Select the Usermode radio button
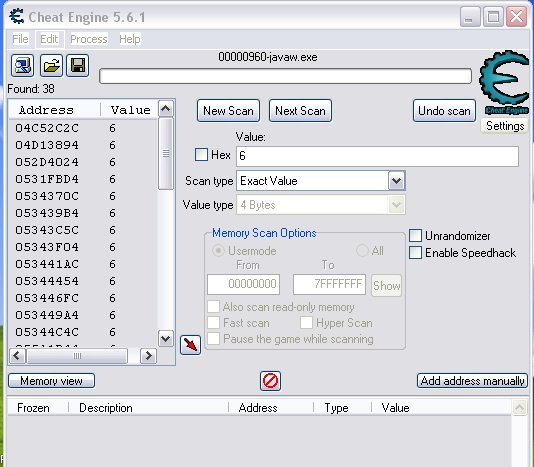534x467 pixels. [218, 251]
